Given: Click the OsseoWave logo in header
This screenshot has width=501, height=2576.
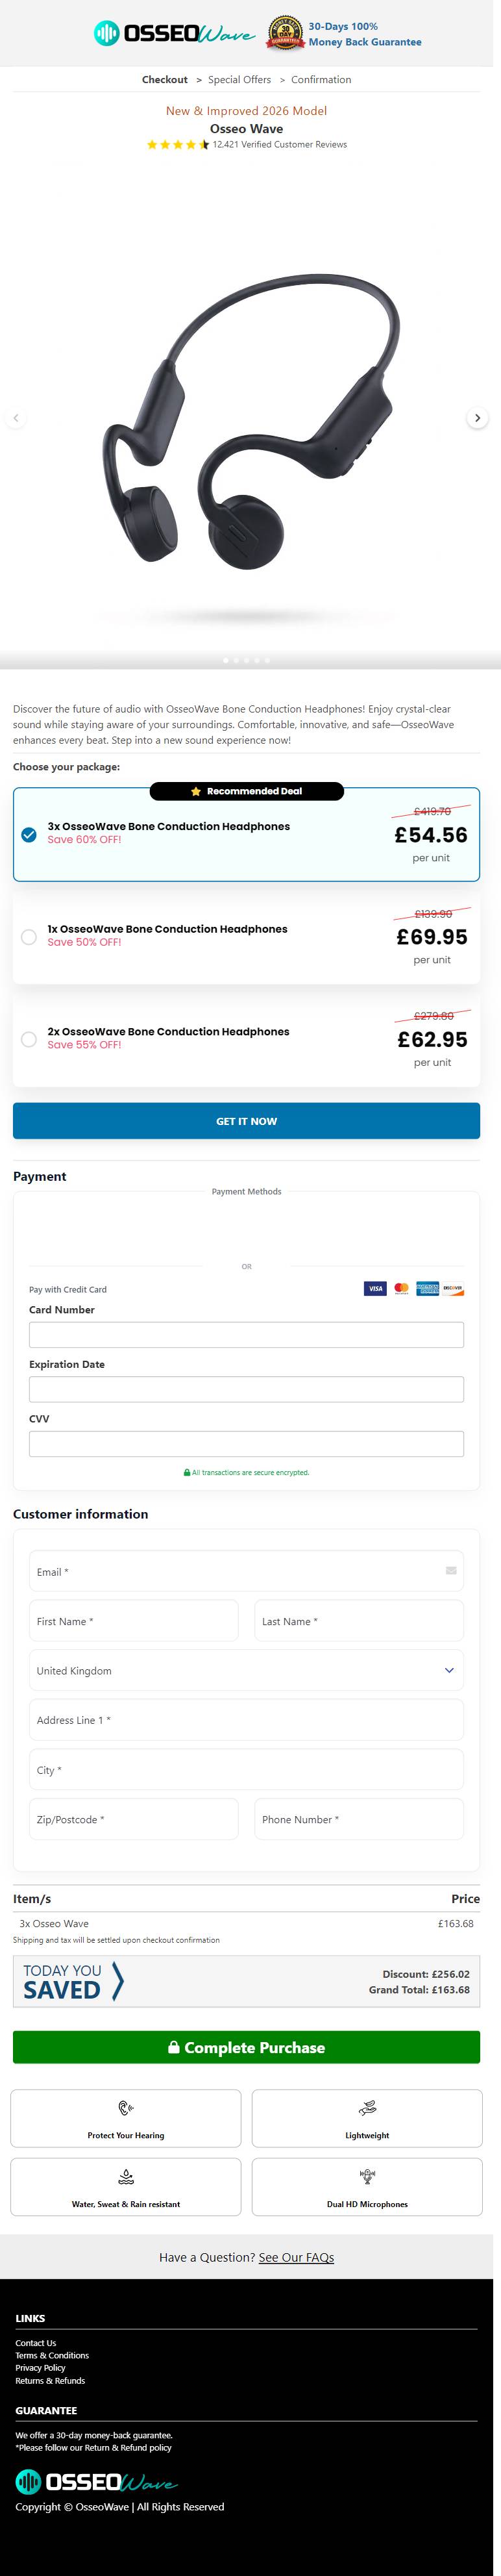Looking at the screenshot, I should point(175,34).
